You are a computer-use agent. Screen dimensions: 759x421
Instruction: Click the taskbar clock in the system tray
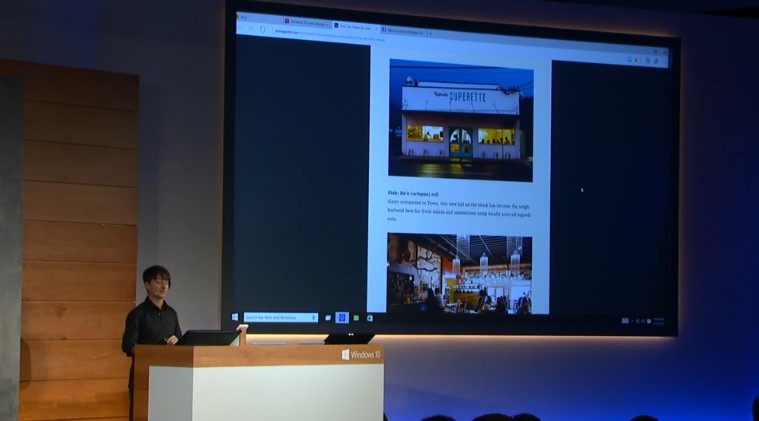pyautogui.click(x=657, y=321)
